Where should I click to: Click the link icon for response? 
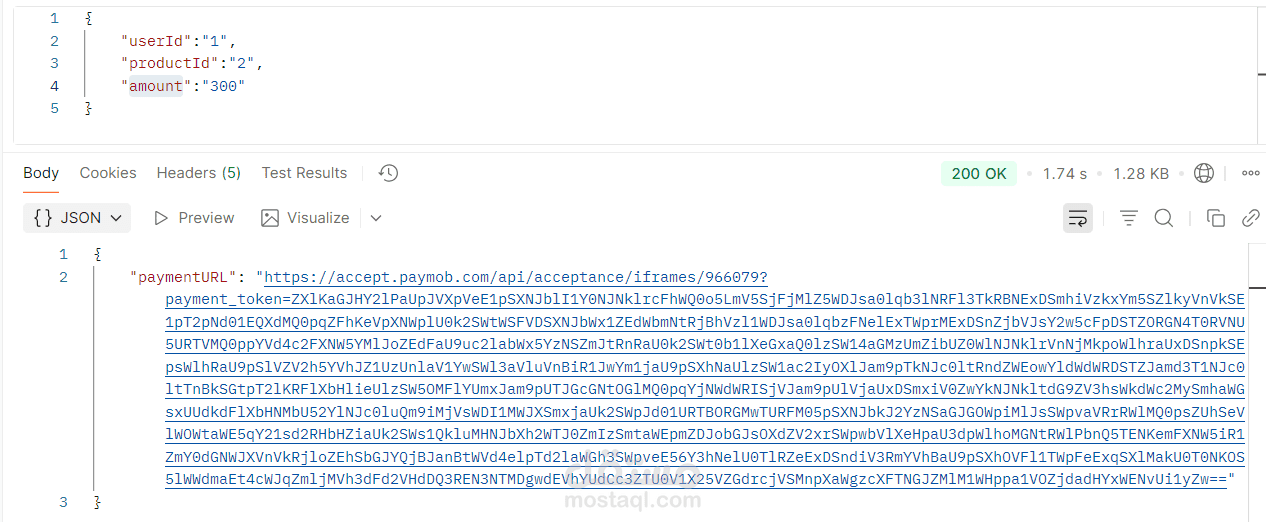point(1250,218)
